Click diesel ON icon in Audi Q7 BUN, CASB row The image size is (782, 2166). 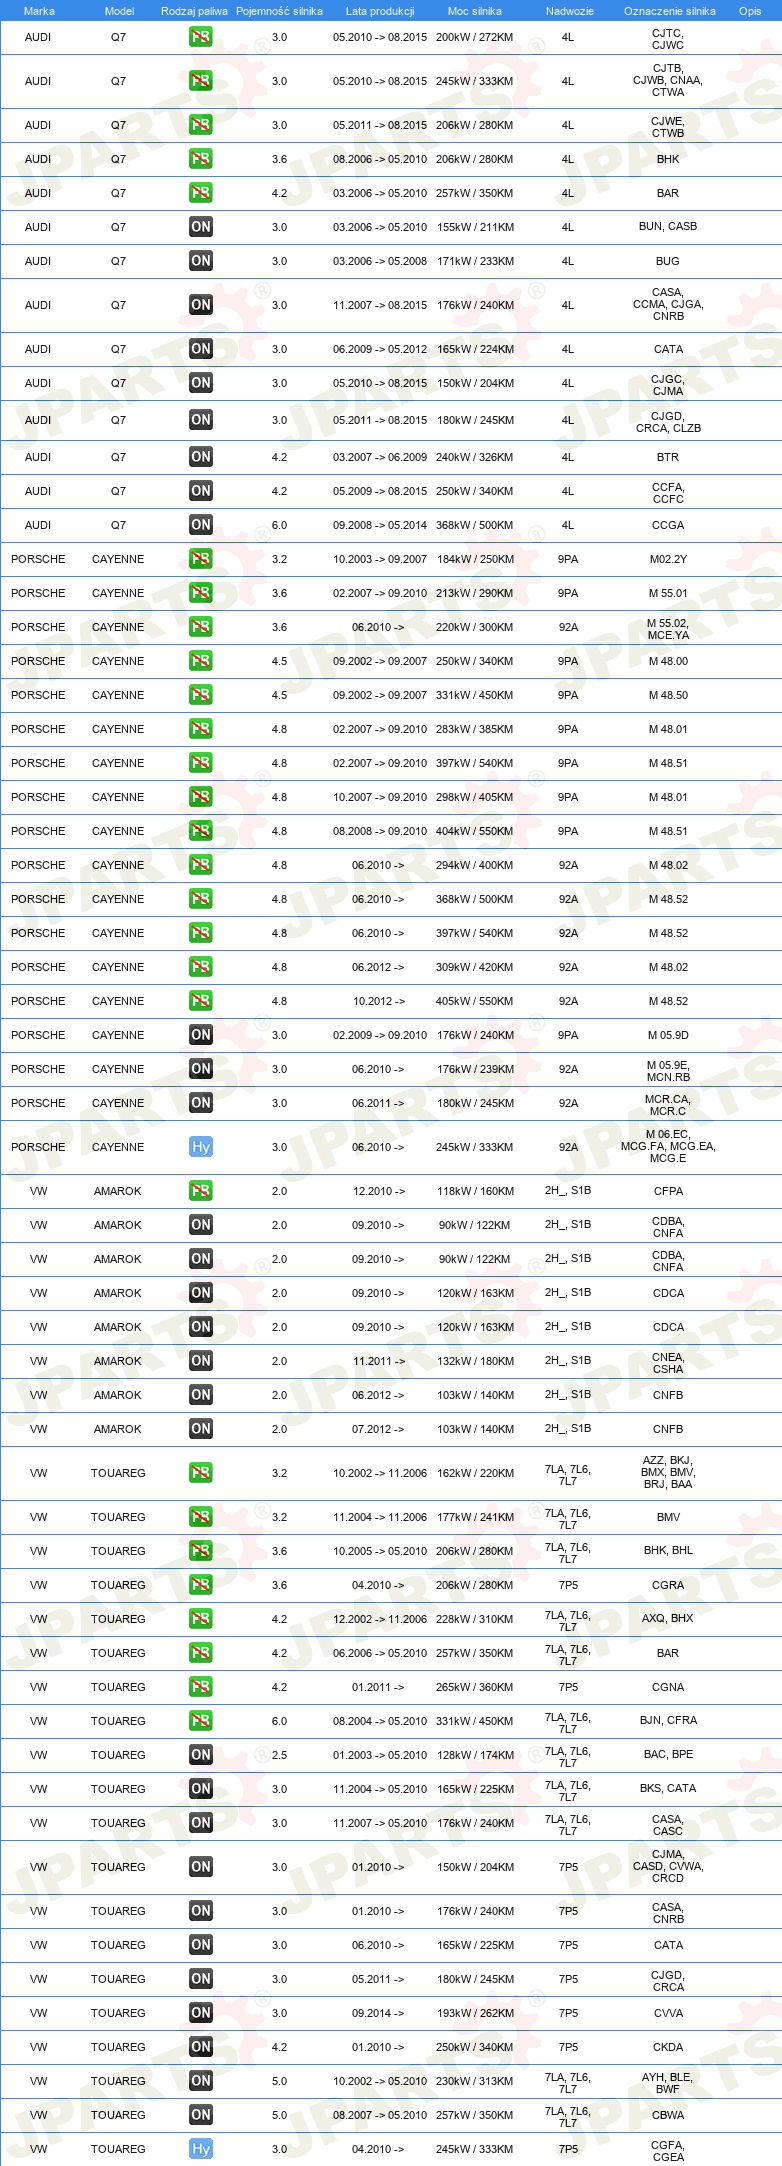201,227
